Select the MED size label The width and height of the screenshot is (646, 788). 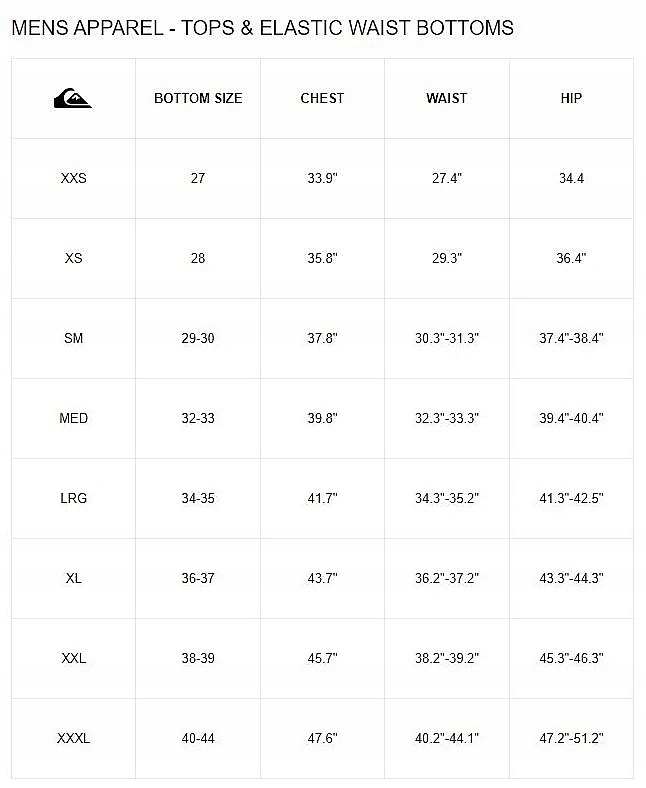[73, 418]
